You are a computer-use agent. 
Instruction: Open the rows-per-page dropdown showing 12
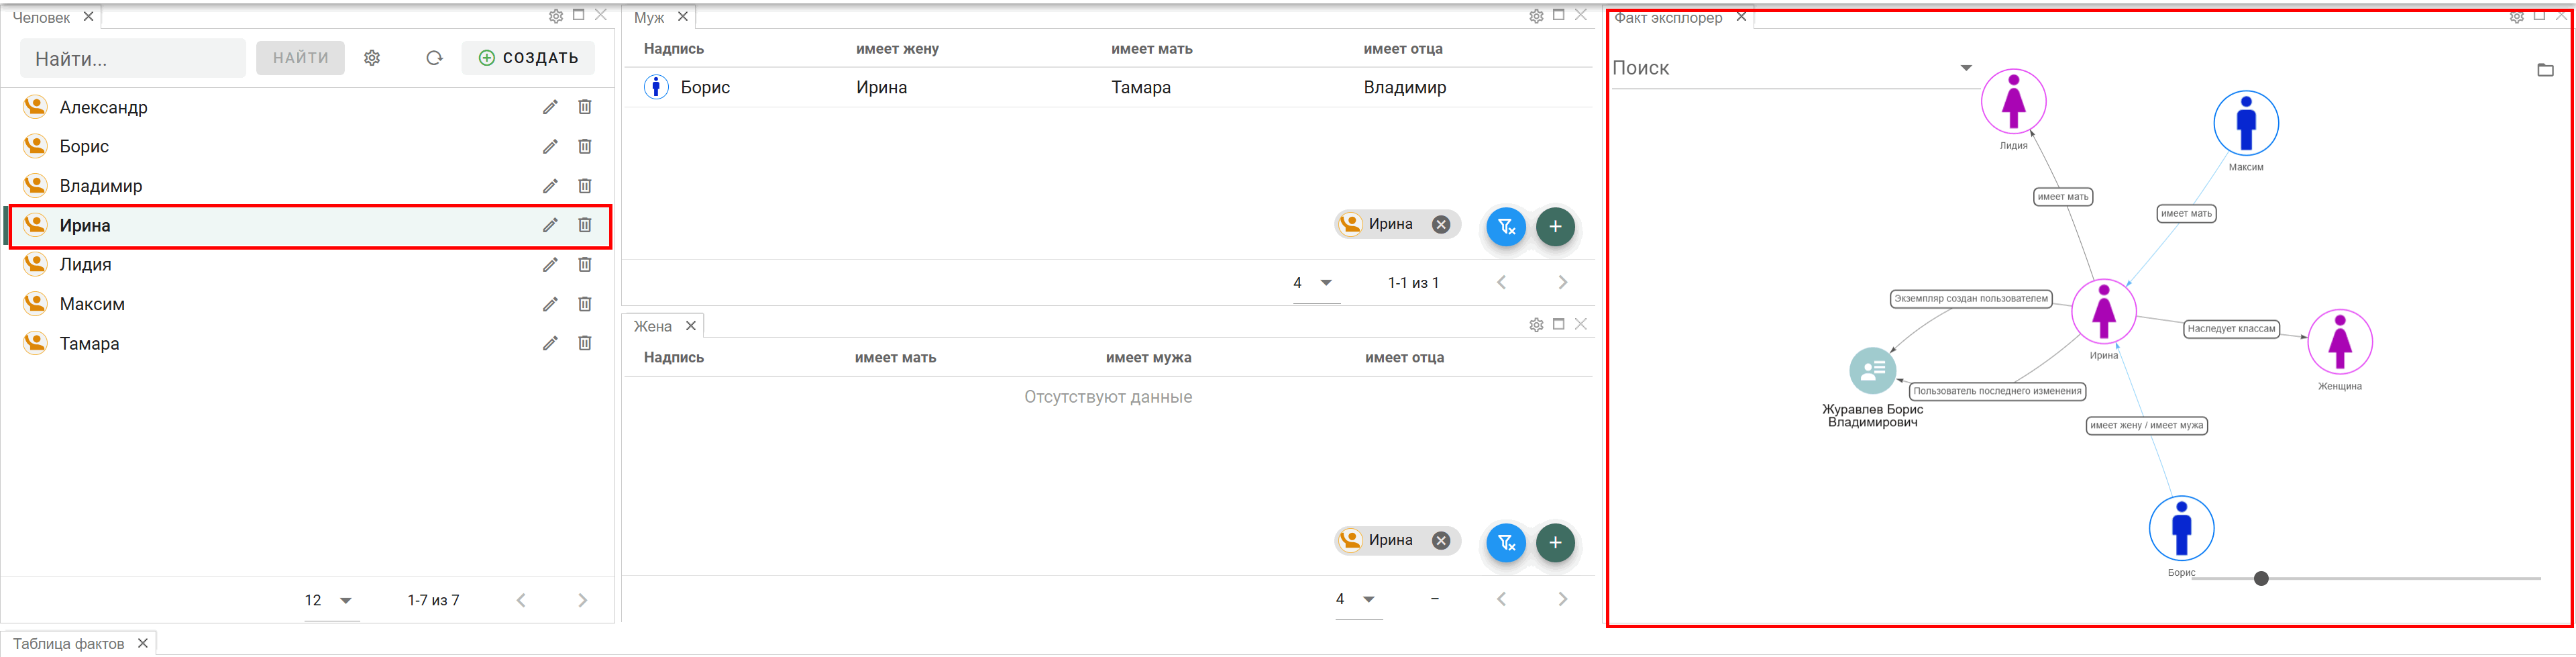pyautogui.click(x=331, y=600)
